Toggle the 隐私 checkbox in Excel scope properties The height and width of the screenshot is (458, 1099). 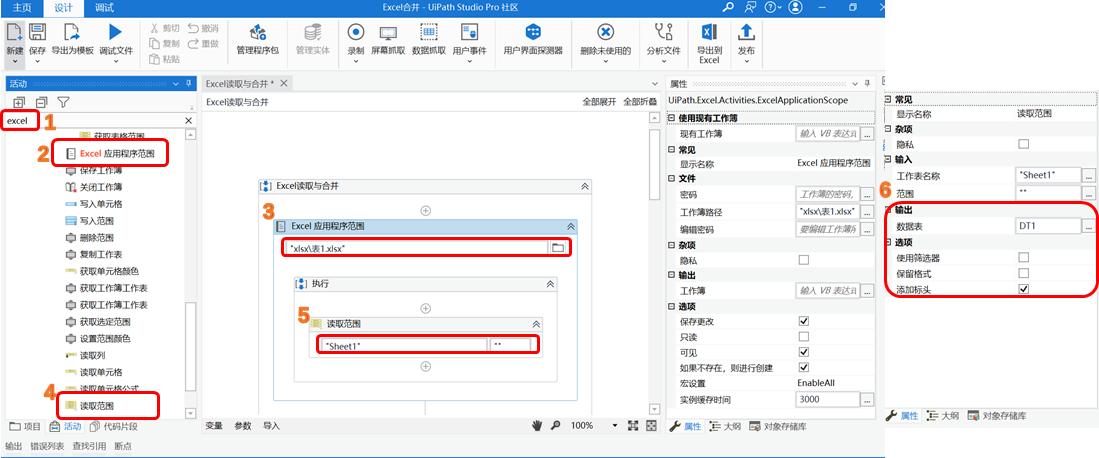pyautogui.click(x=804, y=260)
